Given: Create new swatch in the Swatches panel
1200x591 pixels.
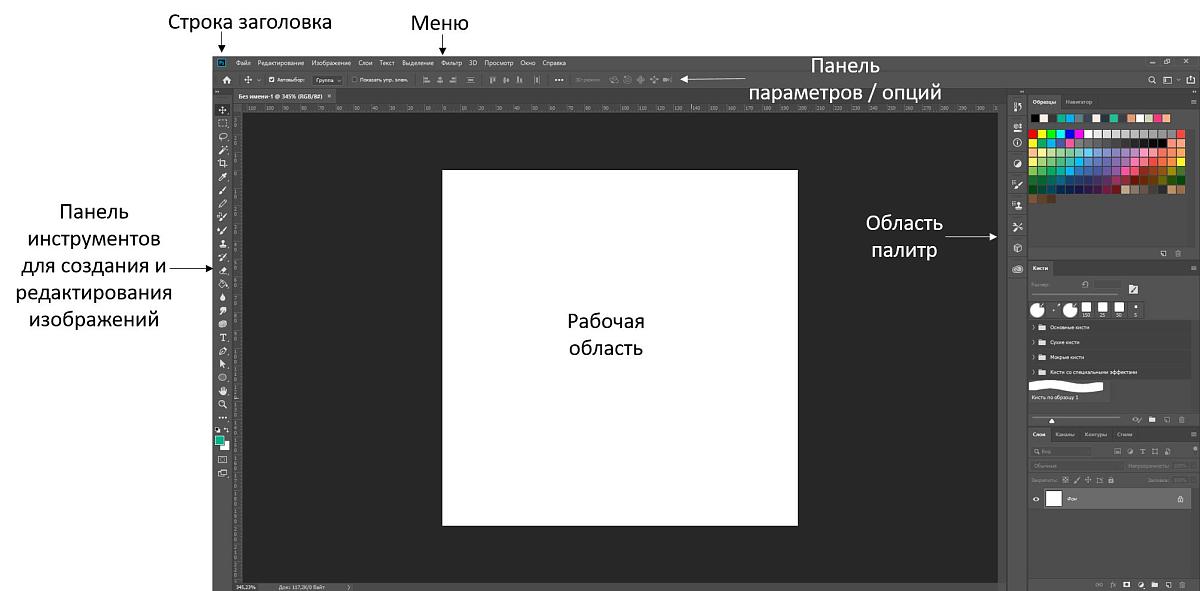Looking at the screenshot, I should 1163,253.
